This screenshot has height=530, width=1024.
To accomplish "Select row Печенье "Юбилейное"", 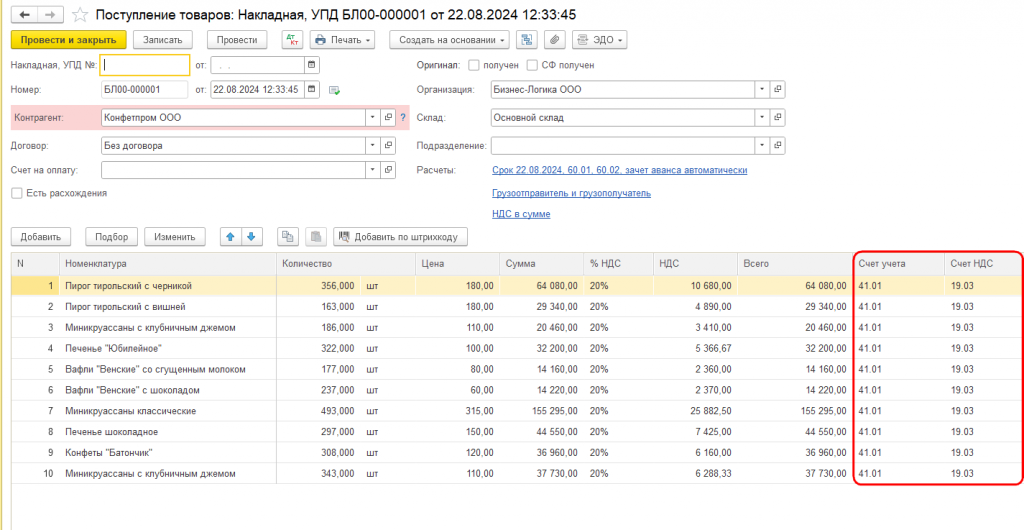I will point(517,348).
